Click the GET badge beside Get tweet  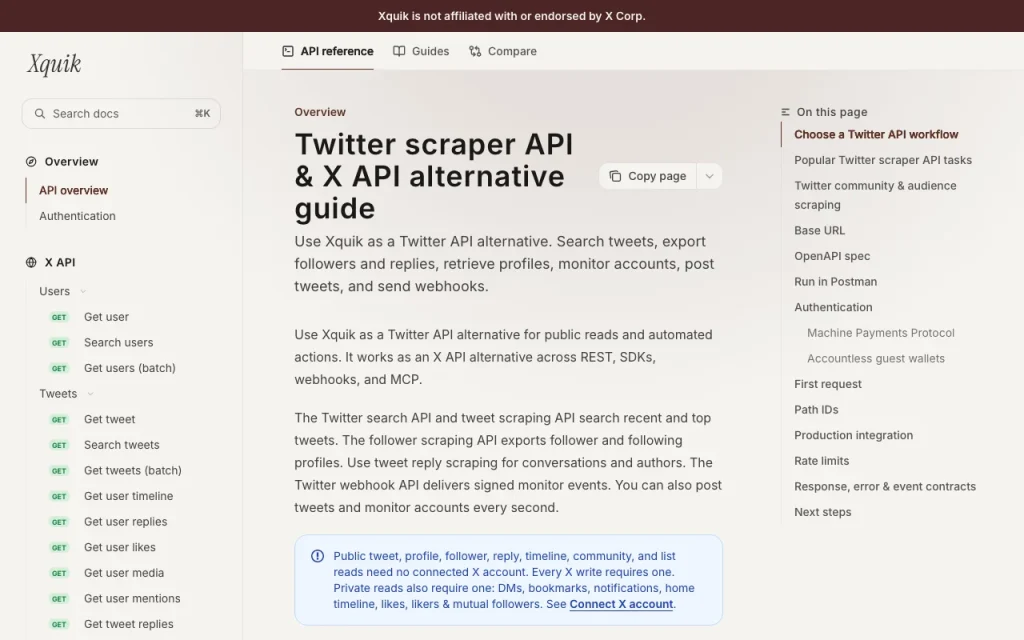click(x=59, y=420)
